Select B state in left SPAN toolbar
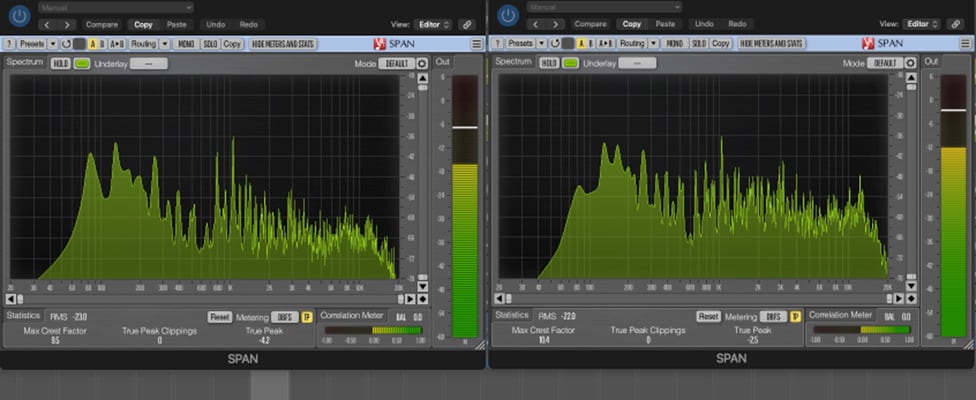This screenshot has width=976, height=400. 102,44
